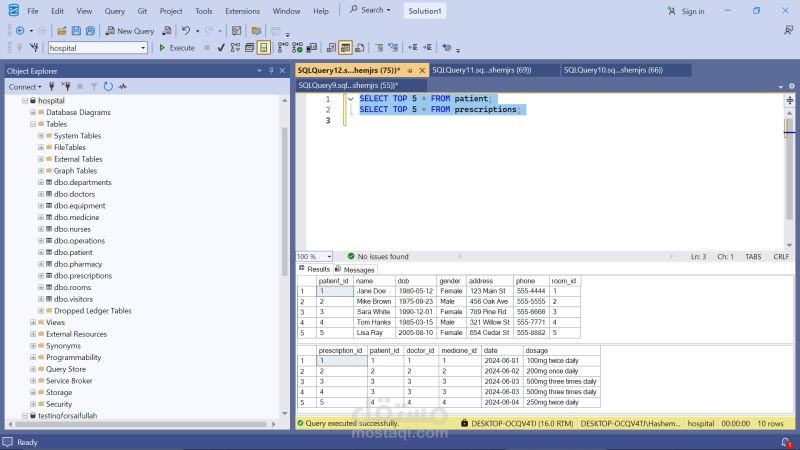This screenshot has width=800, height=450.
Task: Select dbo.pharmacy tree item
Action: (78, 264)
